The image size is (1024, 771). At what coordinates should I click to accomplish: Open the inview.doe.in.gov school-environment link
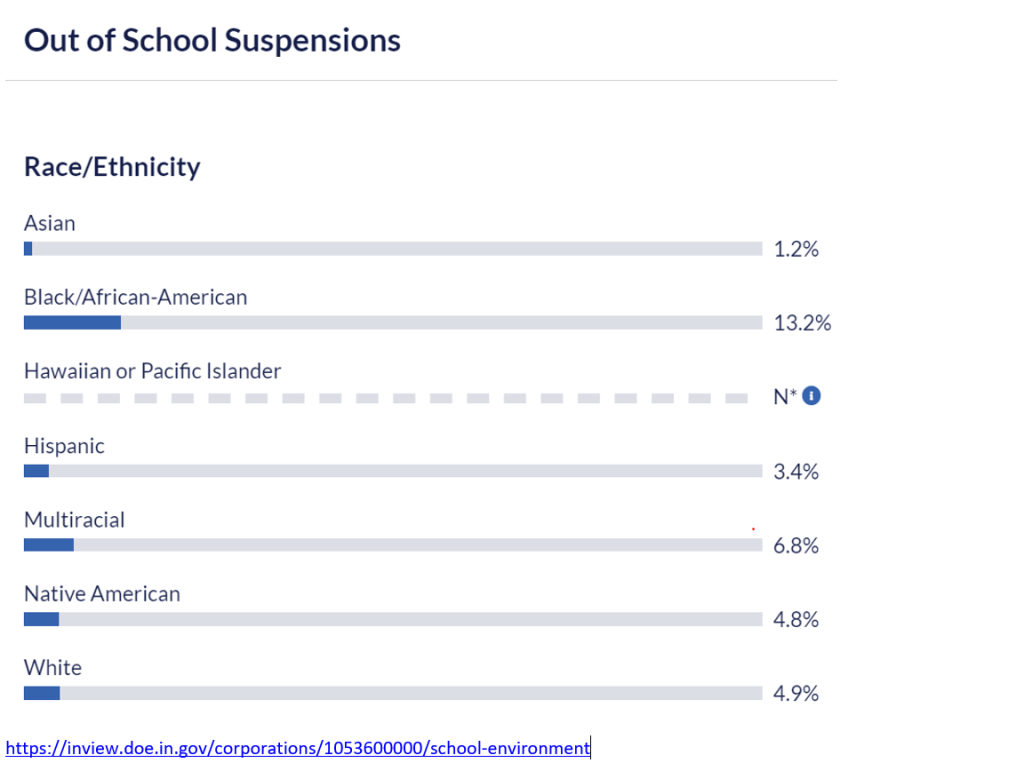pyautogui.click(x=298, y=747)
